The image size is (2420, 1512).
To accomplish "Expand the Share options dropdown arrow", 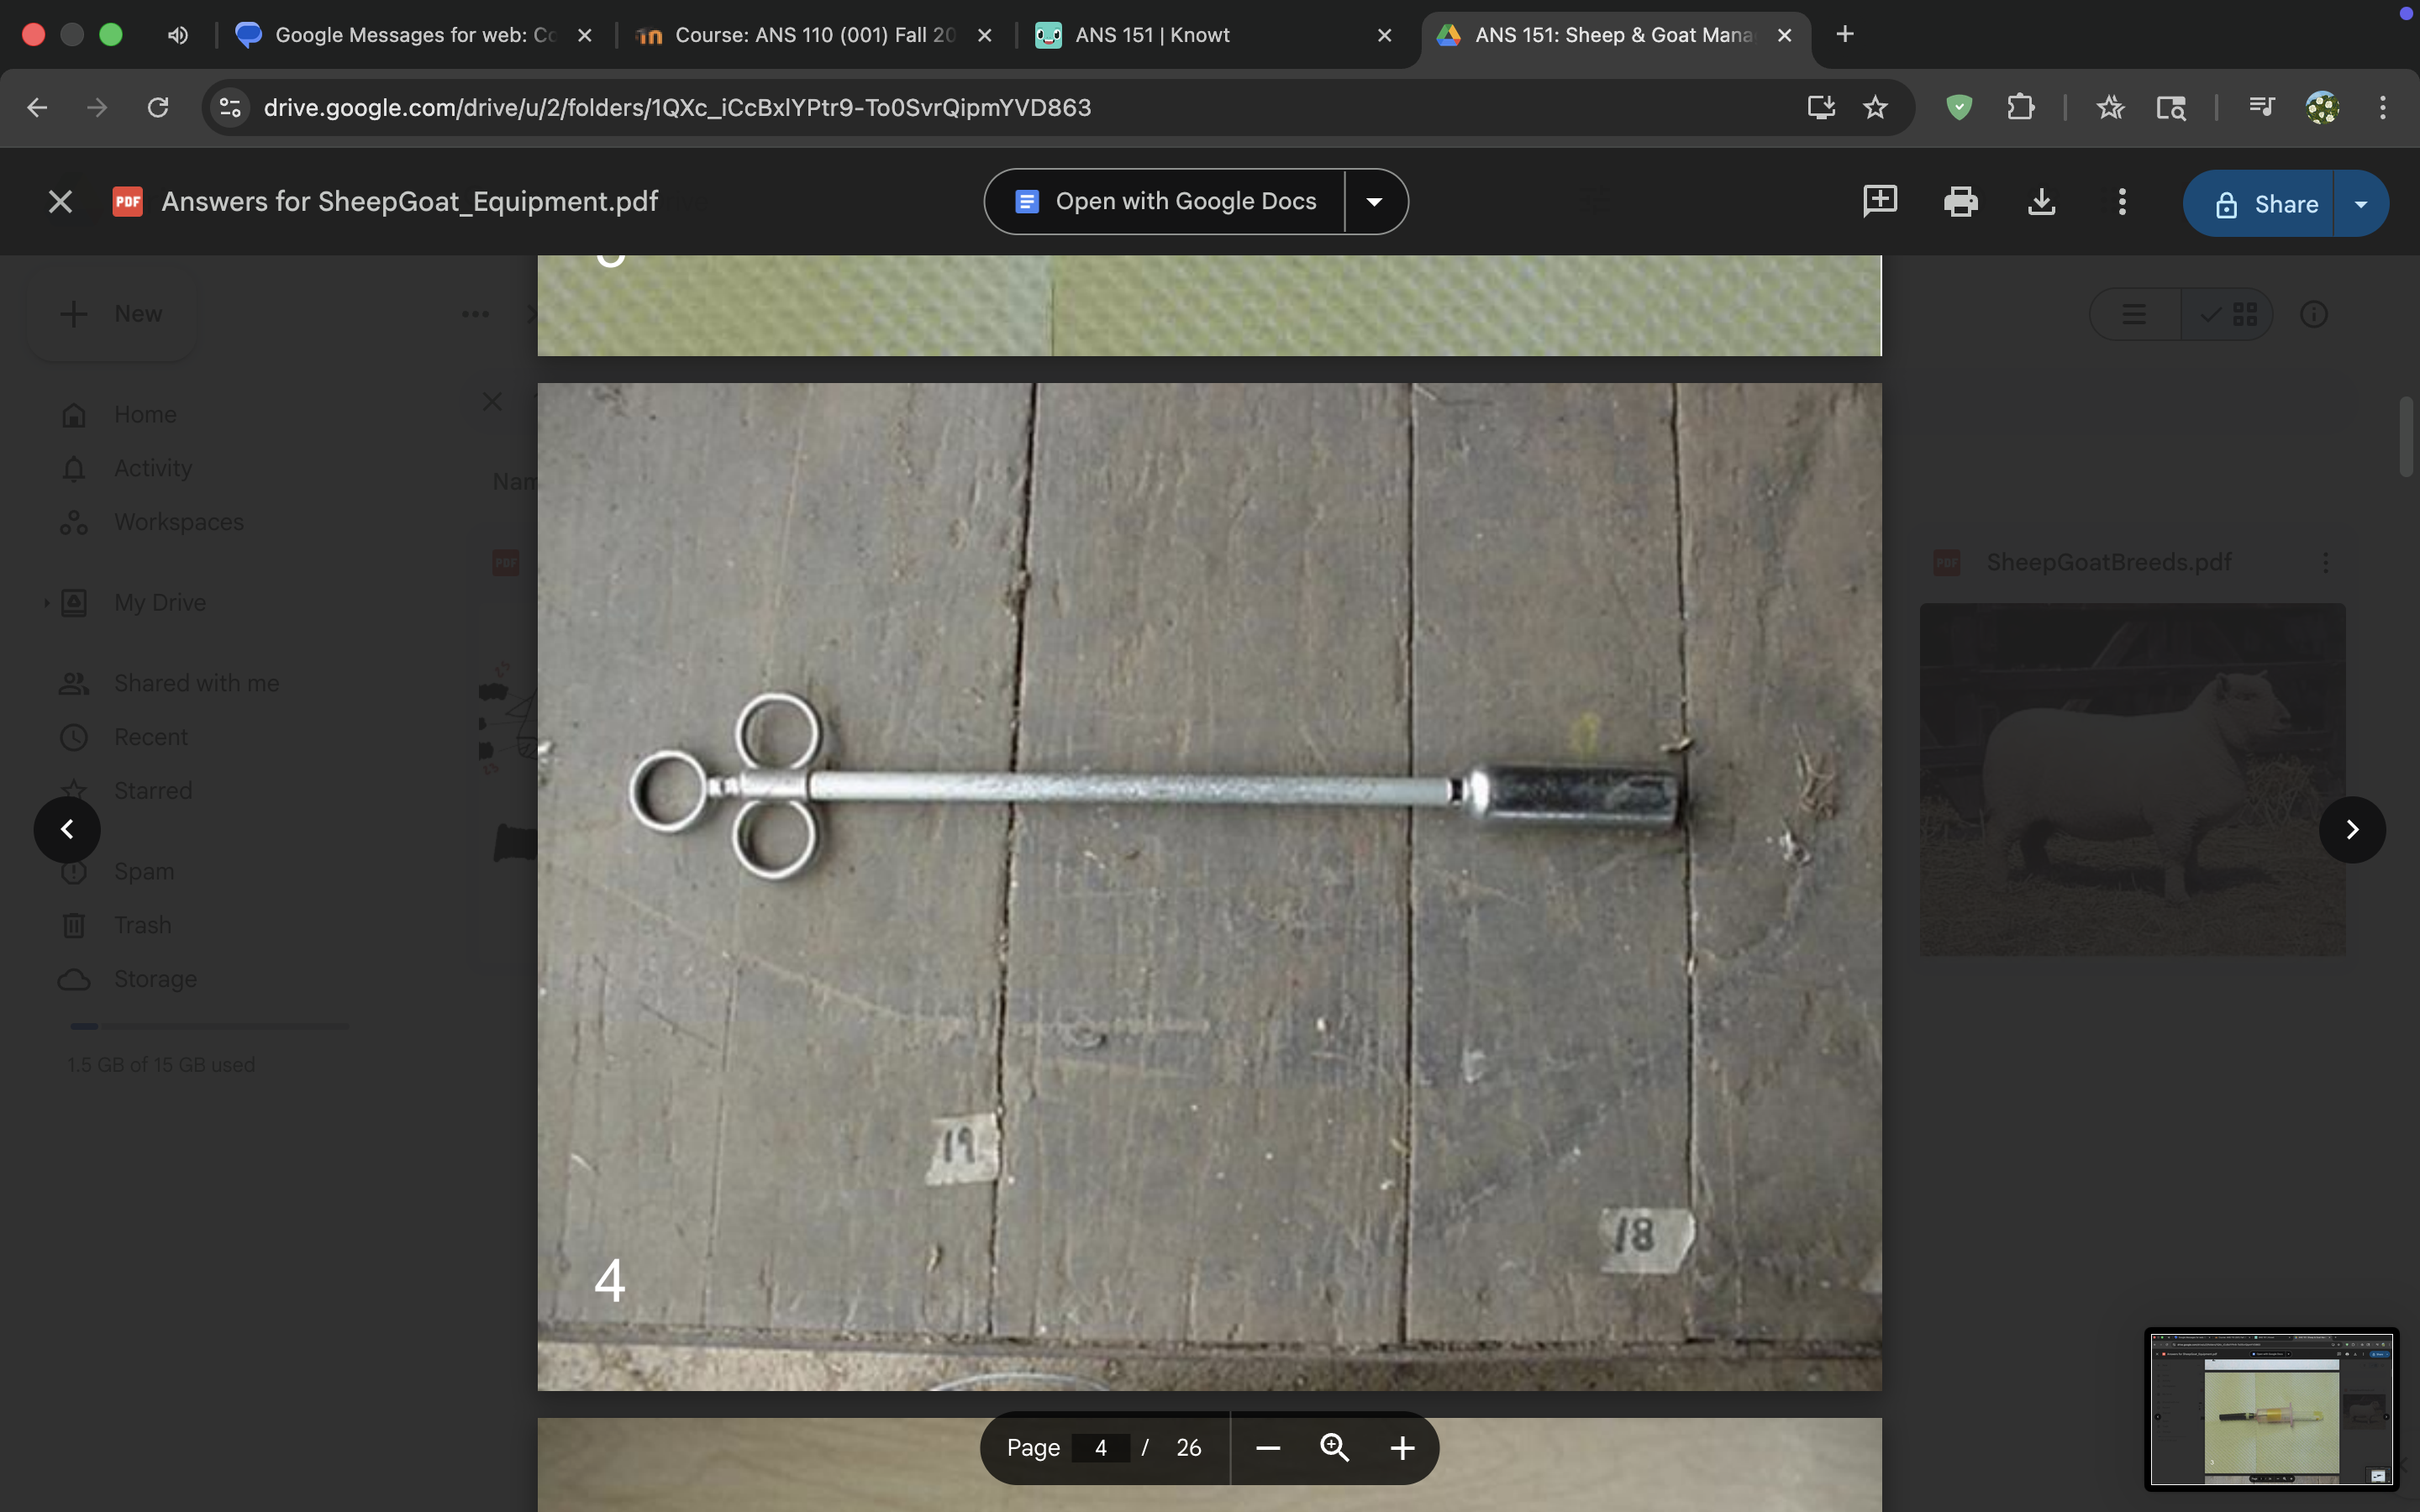I will (x=2361, y=204).
